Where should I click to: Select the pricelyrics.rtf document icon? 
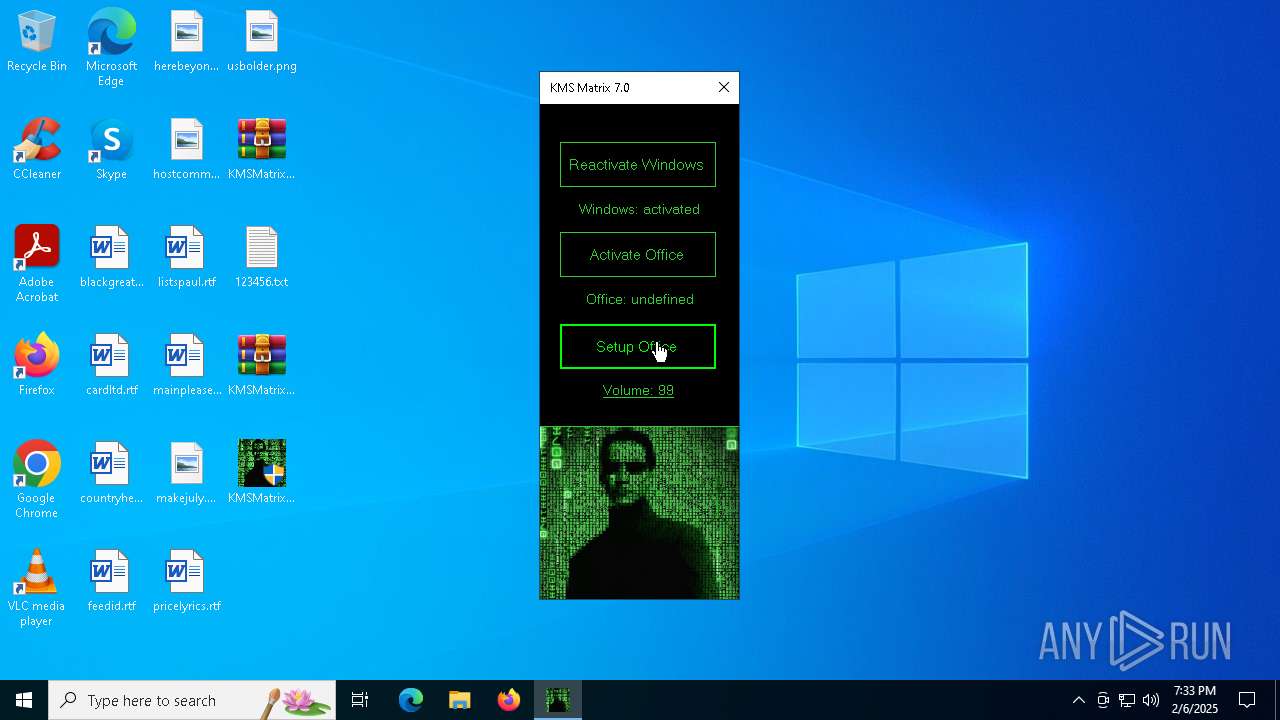[186, 583]
